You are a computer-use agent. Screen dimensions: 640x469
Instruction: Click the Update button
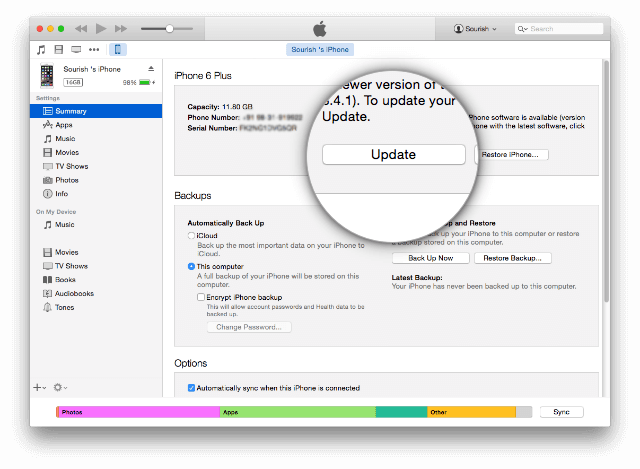(x=393, y=154)
